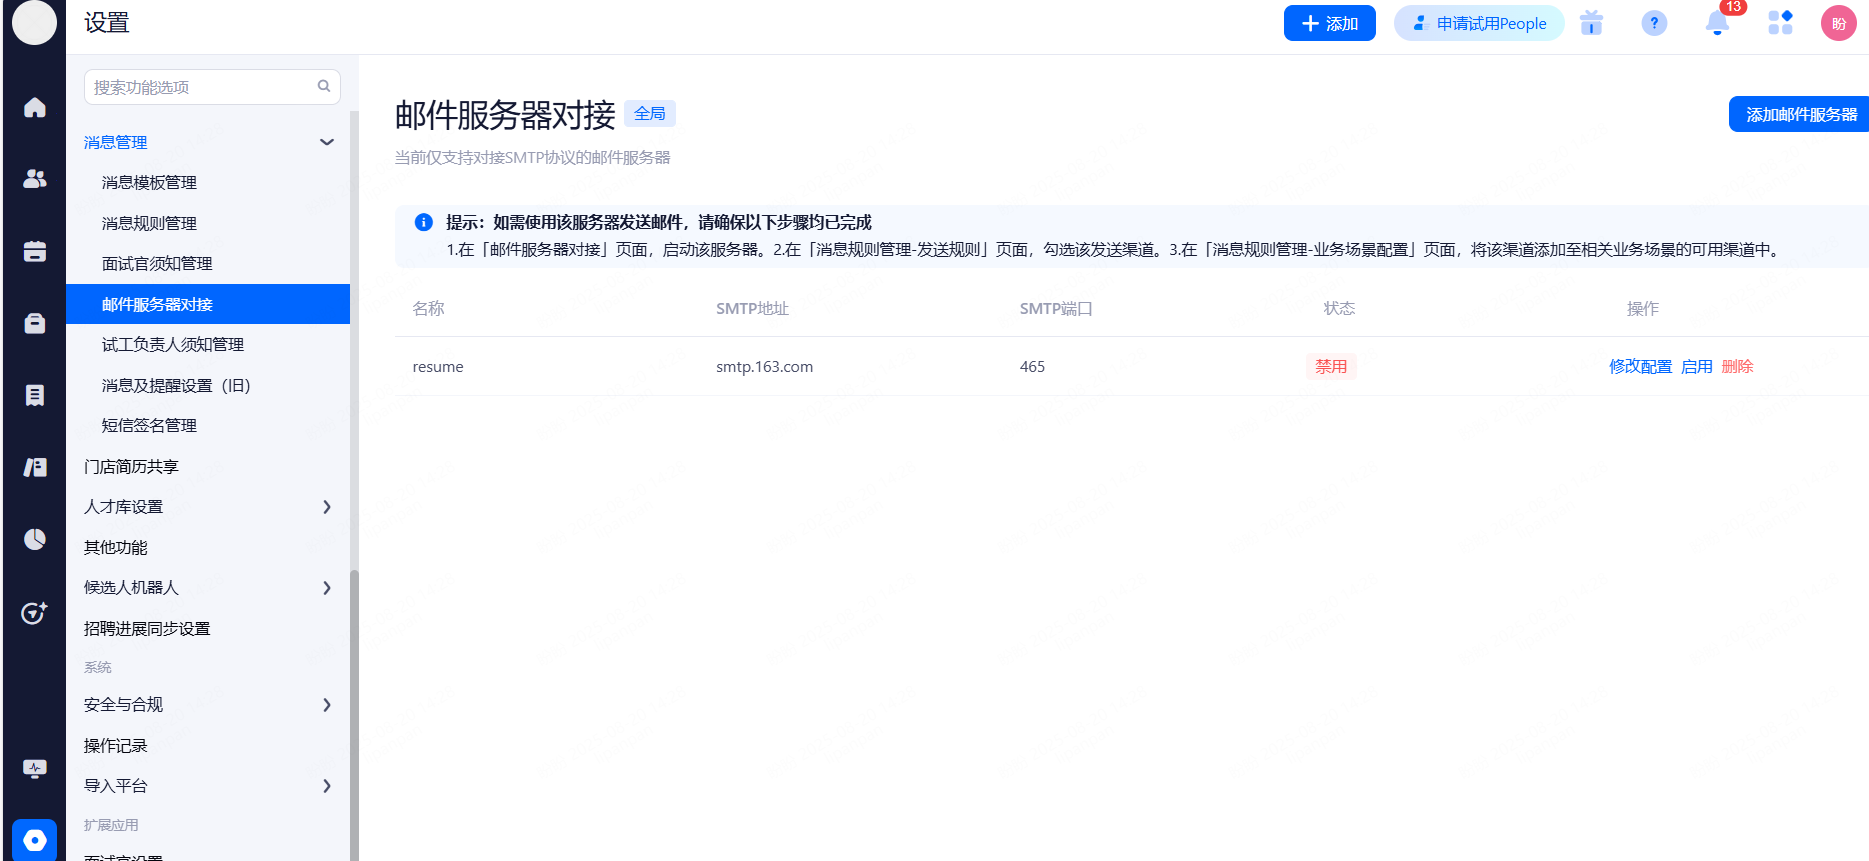This screenshot has height=861, width=1869.
Task: Expand the 候选人机器人 section
Action: 326,588
